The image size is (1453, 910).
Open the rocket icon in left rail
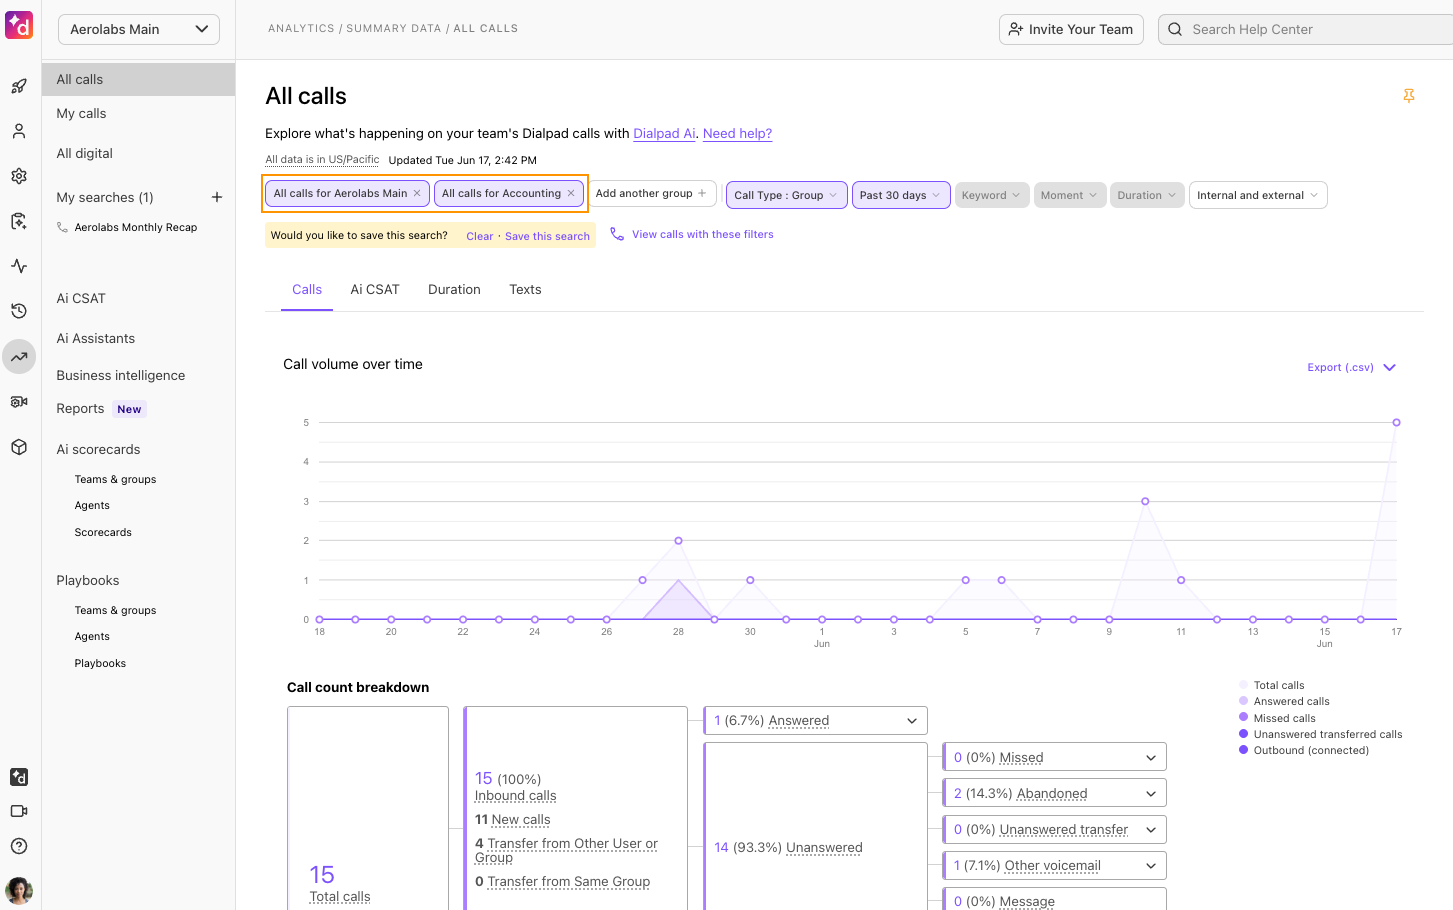pyautogui.click(x=19, y=86)
